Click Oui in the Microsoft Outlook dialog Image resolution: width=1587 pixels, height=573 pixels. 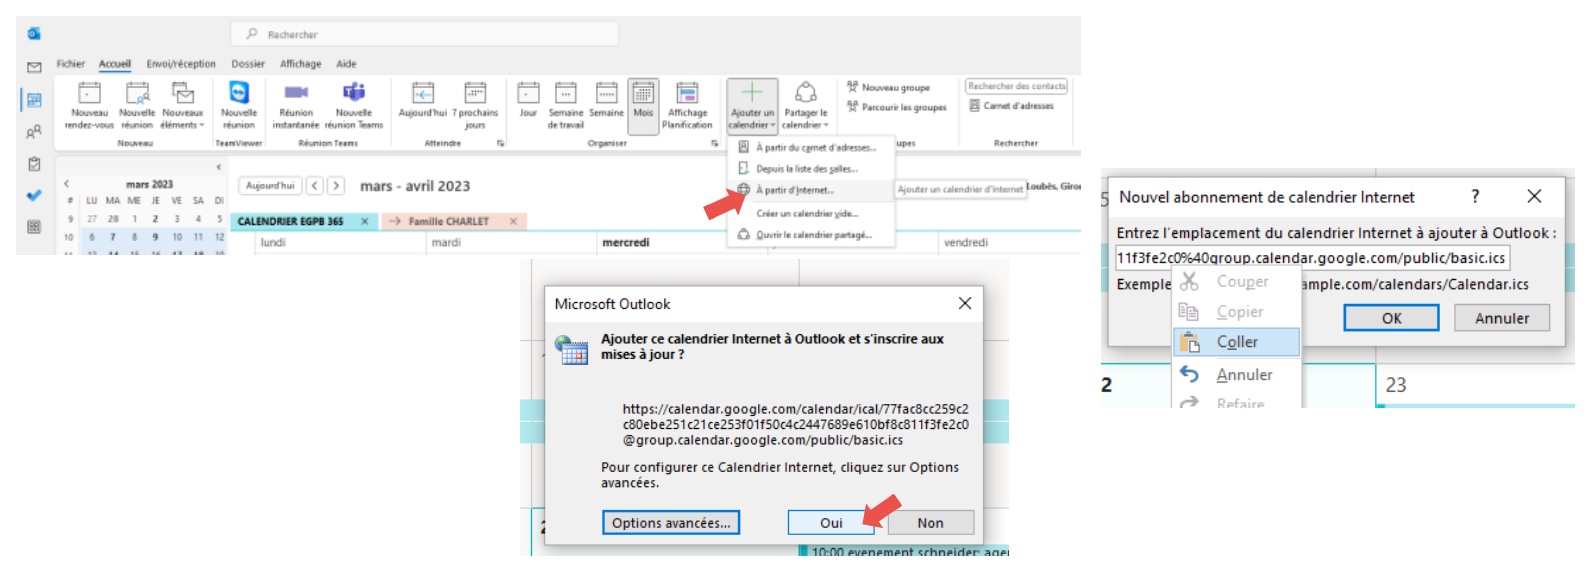[831, 523]
